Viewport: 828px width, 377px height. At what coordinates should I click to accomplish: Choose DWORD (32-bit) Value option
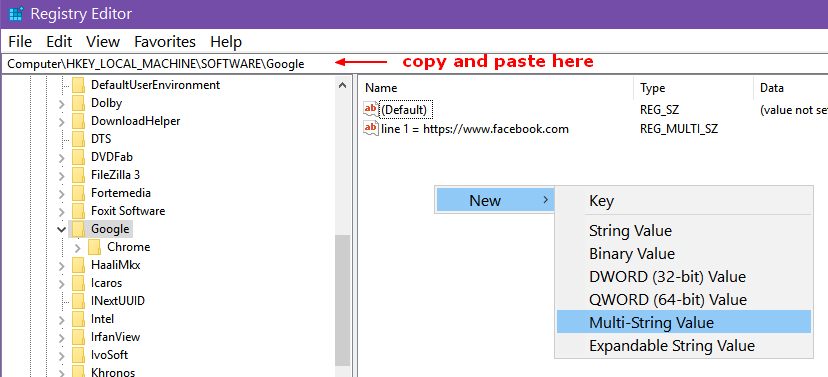[667, 277]
